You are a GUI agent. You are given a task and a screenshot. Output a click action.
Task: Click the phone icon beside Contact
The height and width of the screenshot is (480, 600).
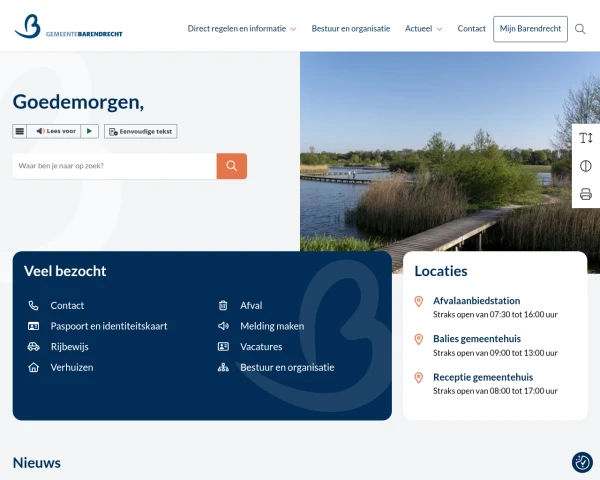point(33,305)
